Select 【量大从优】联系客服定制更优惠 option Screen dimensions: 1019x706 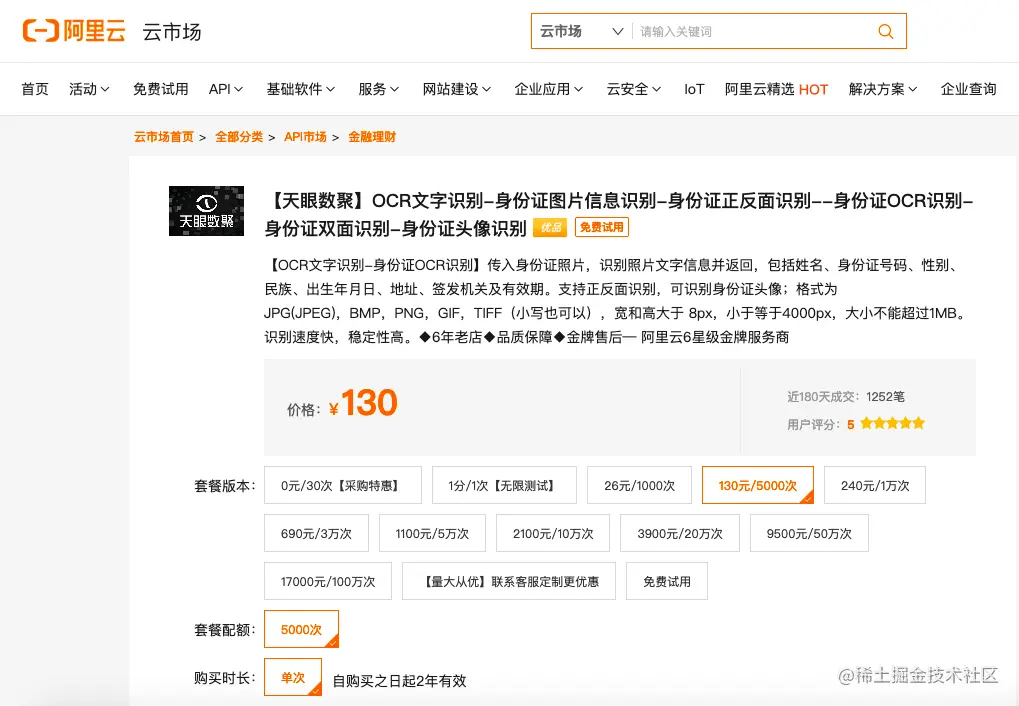(509, 581)
